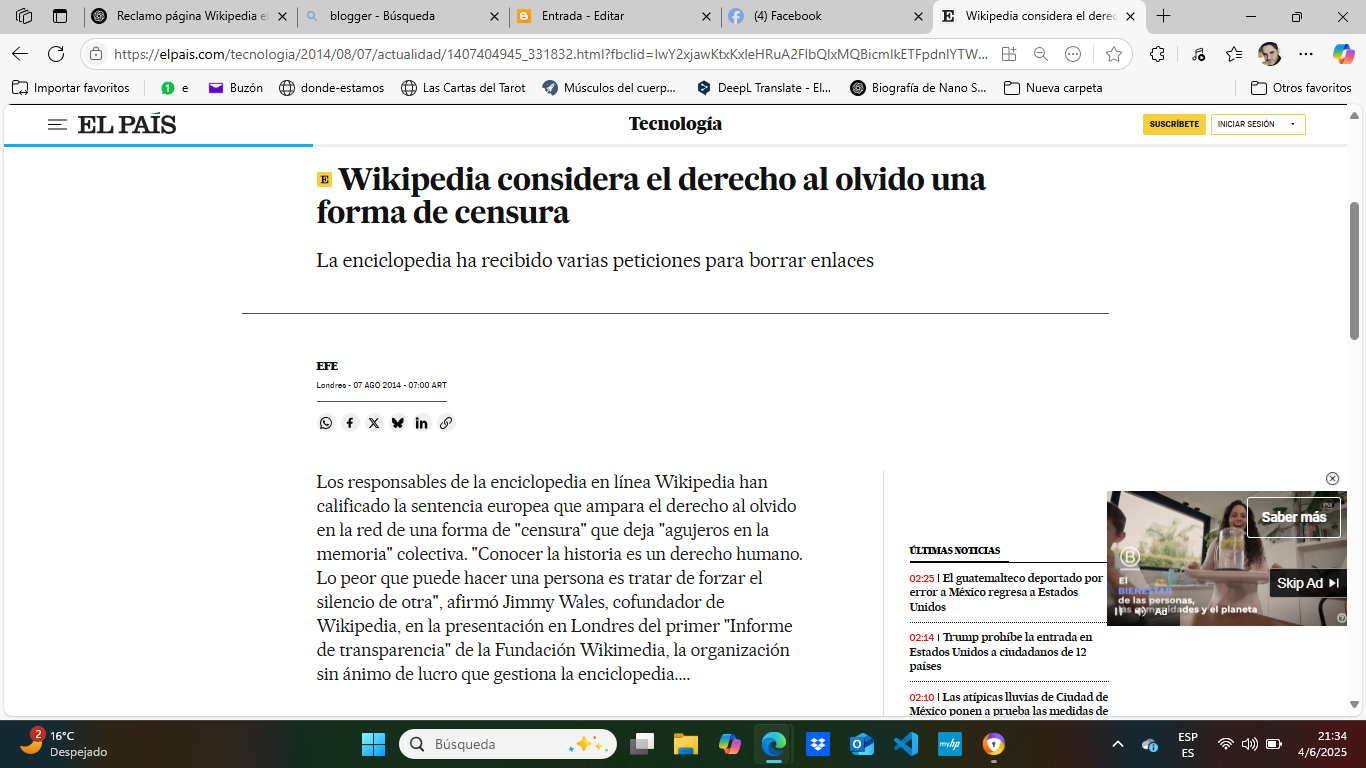Screen dimensions: 1366x768
Task: Open Dropbox from the taskbar
Action: [x=818, y=744]
